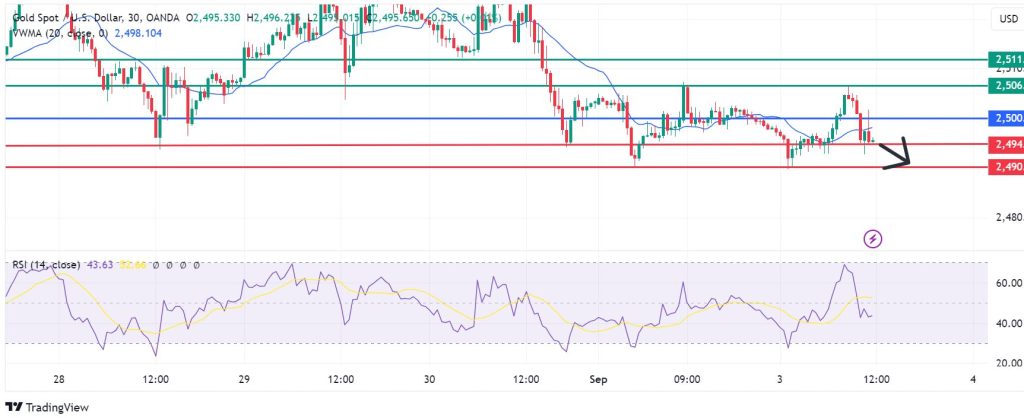Click the red 2,494 price label
Image resolution: width=1024 pixels, height=418 pixels.
1006,144
